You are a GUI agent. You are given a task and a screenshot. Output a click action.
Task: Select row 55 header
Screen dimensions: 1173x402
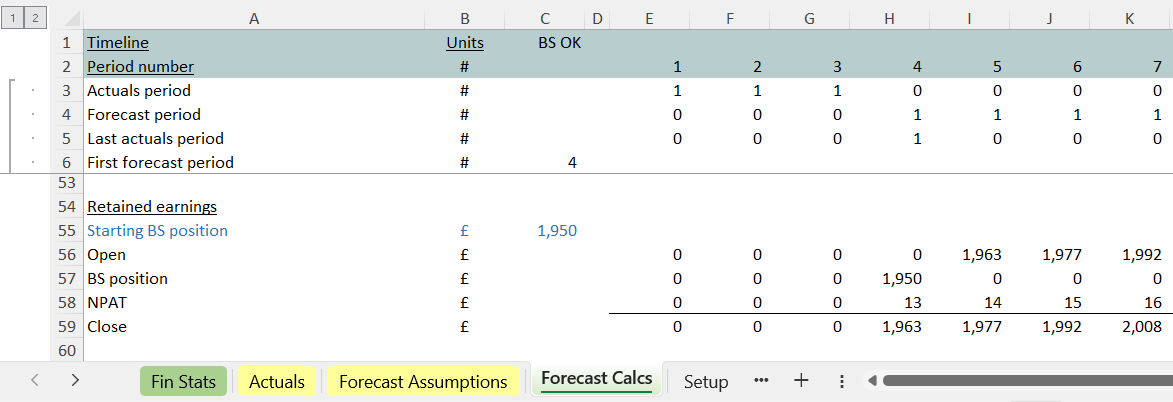(x=67, y=231)
